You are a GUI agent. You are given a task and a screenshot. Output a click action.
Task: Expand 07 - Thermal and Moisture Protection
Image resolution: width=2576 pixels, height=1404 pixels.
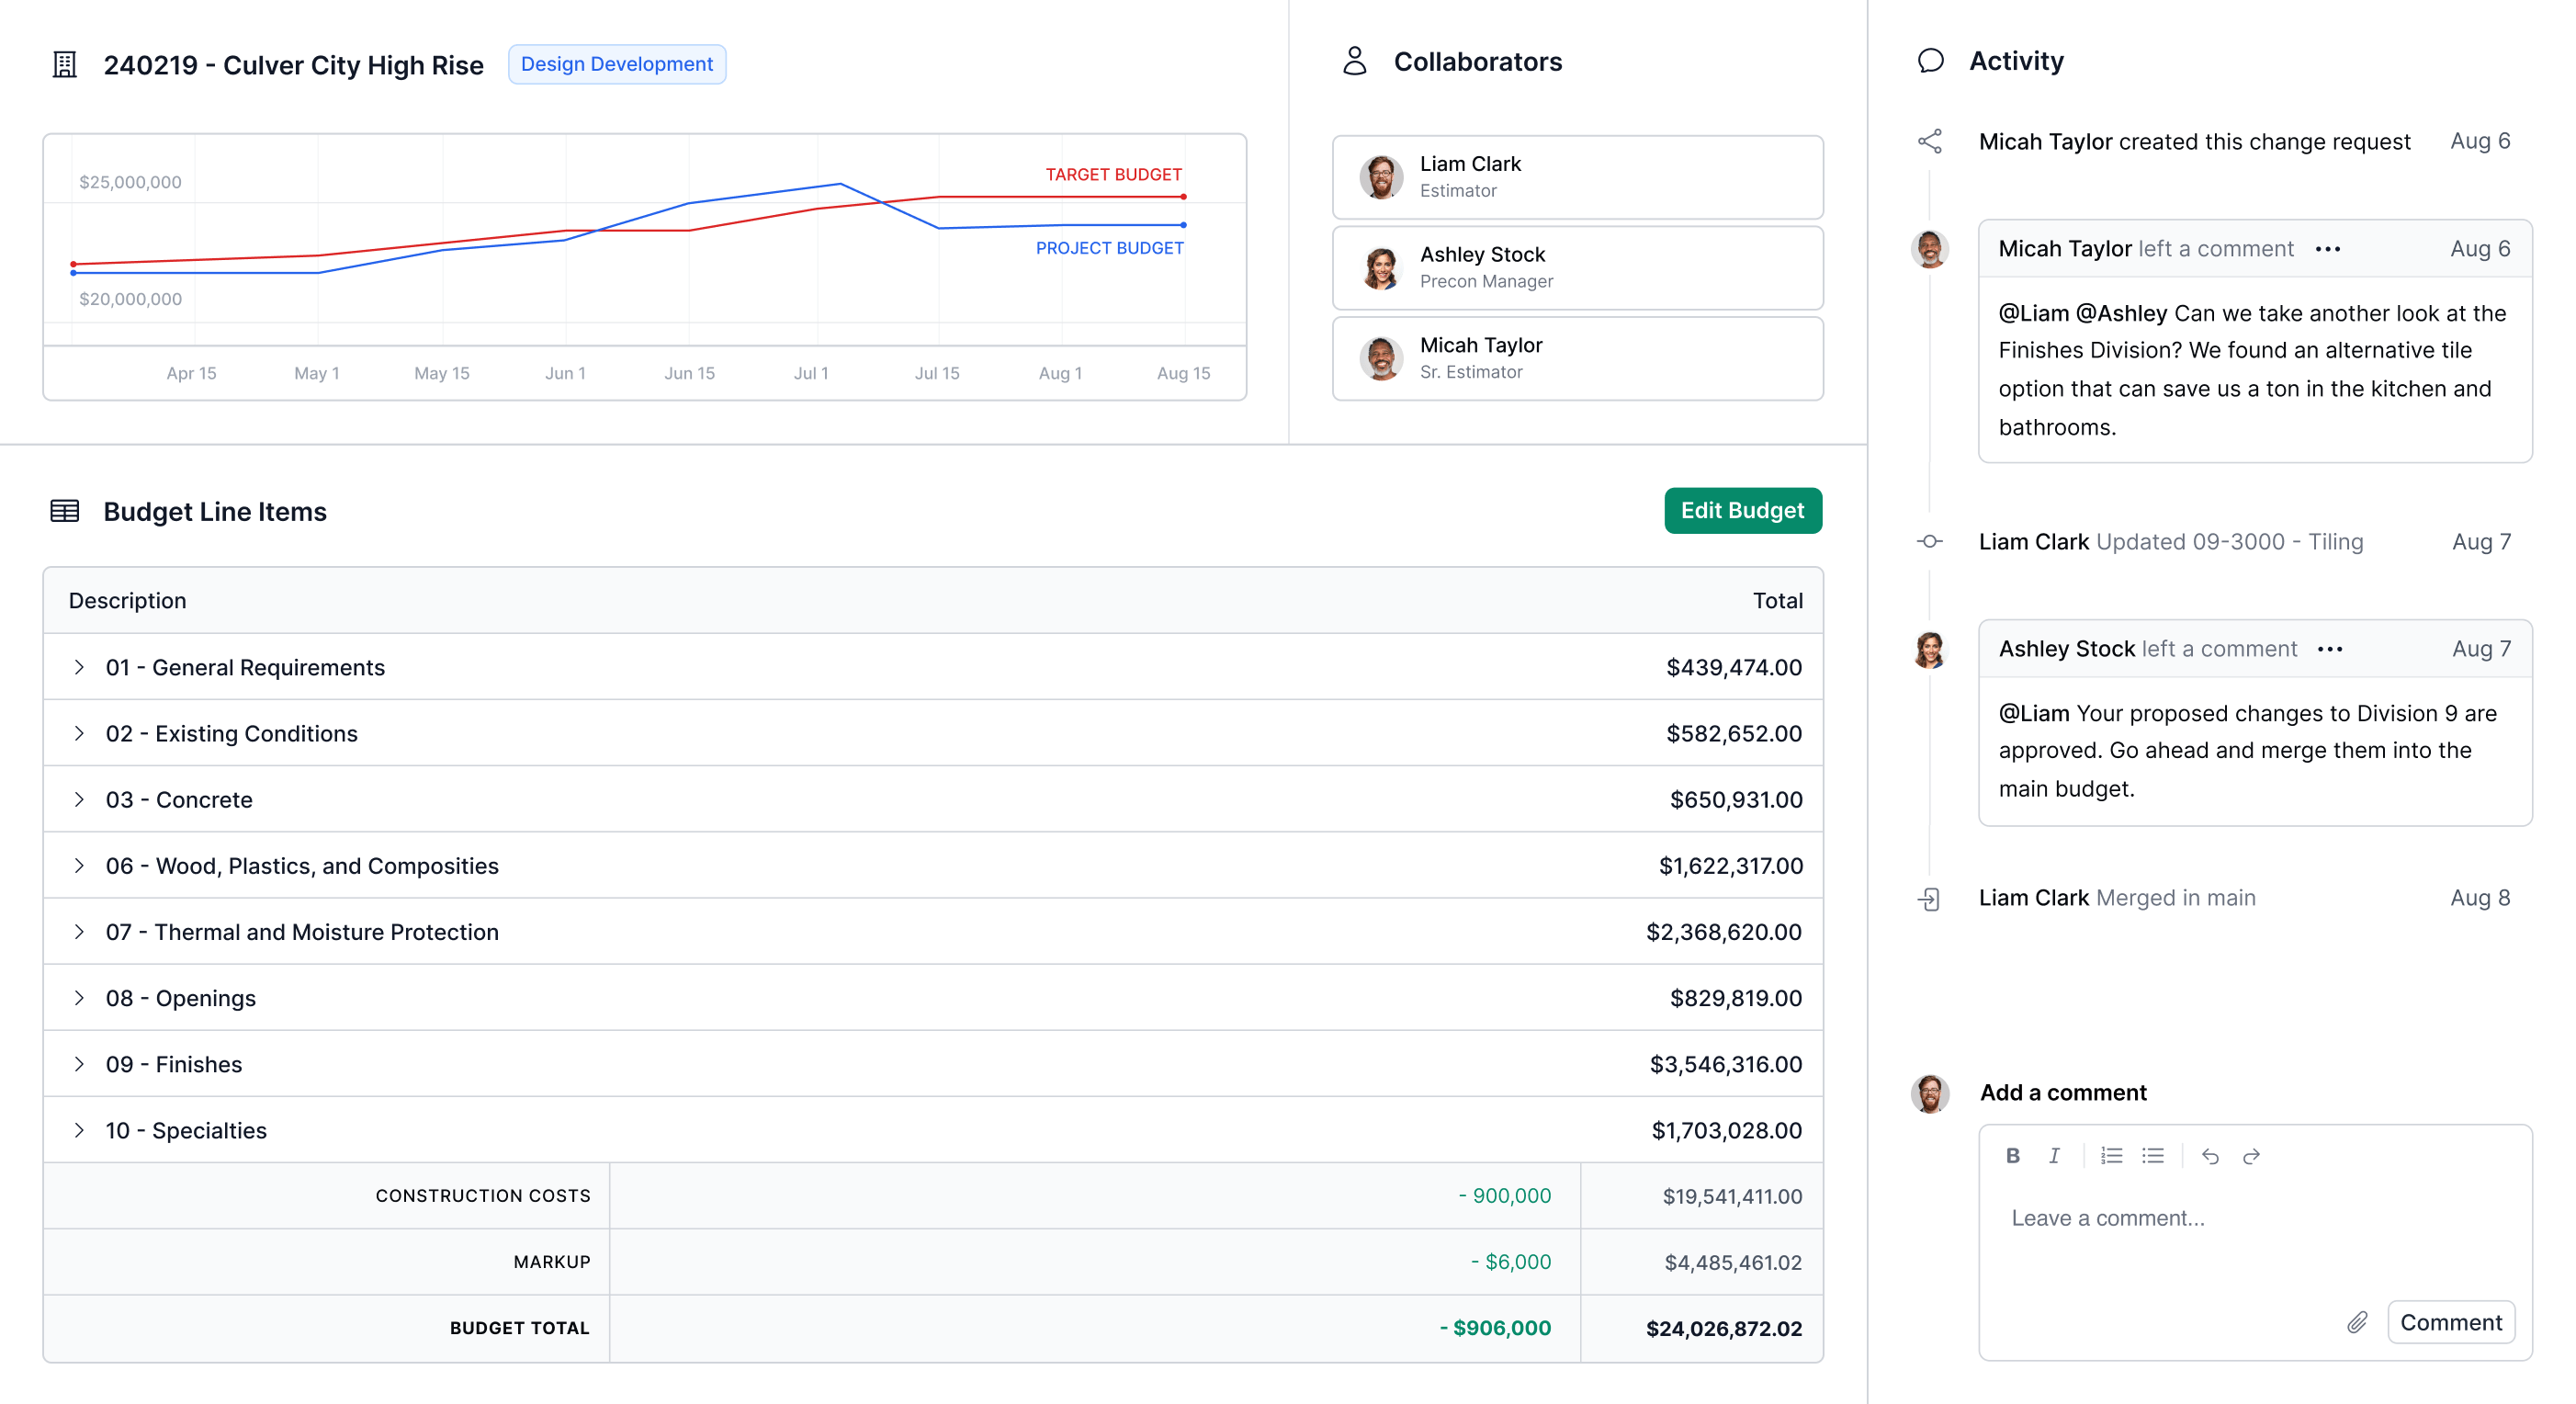80,931
